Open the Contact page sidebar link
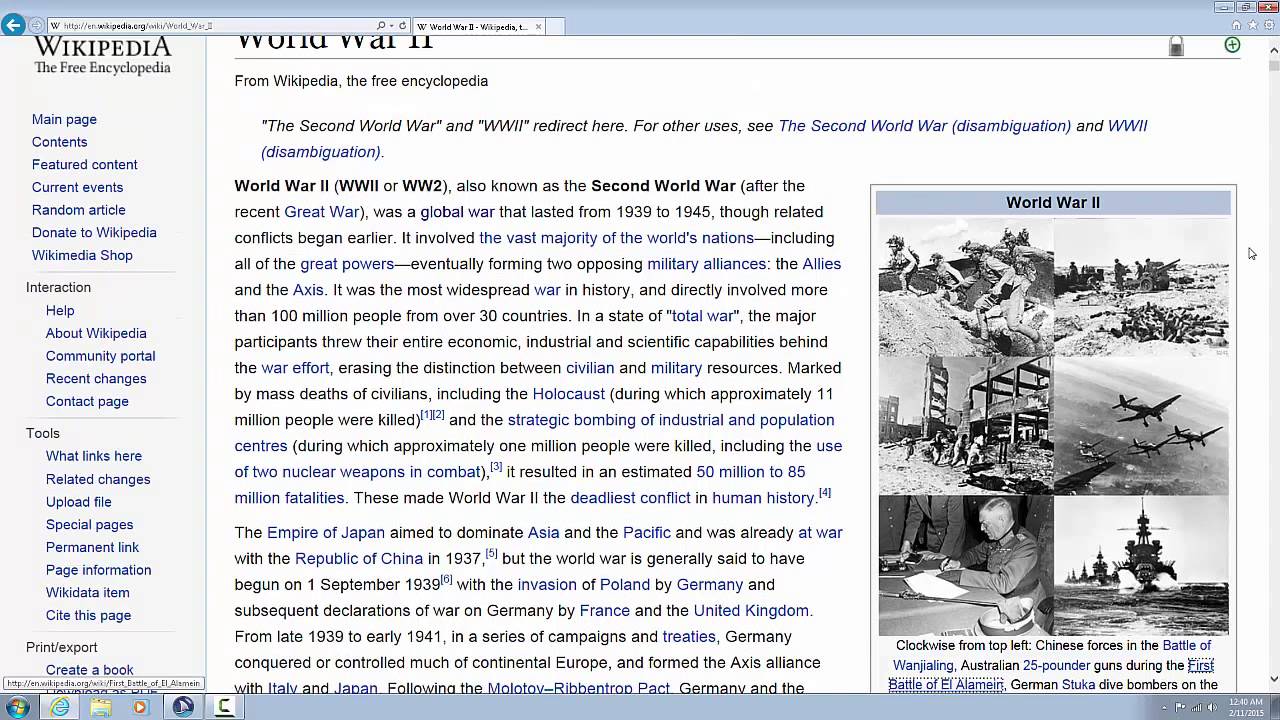 coord(87,401)
